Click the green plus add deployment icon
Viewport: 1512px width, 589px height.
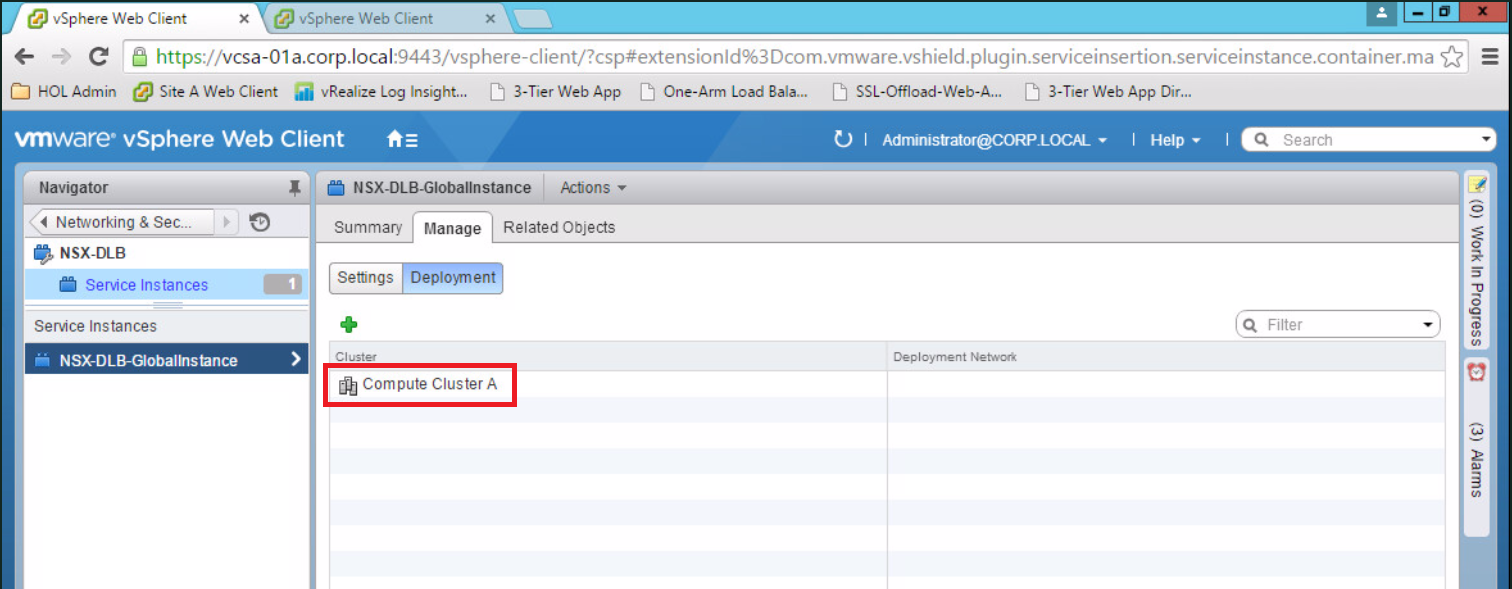tap(349, 324)
